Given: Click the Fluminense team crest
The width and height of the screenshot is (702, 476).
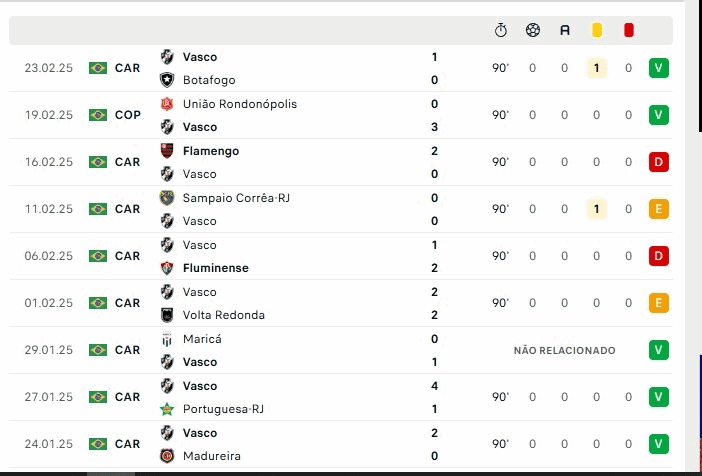Looking at the screenshot, I should [167, 268].
